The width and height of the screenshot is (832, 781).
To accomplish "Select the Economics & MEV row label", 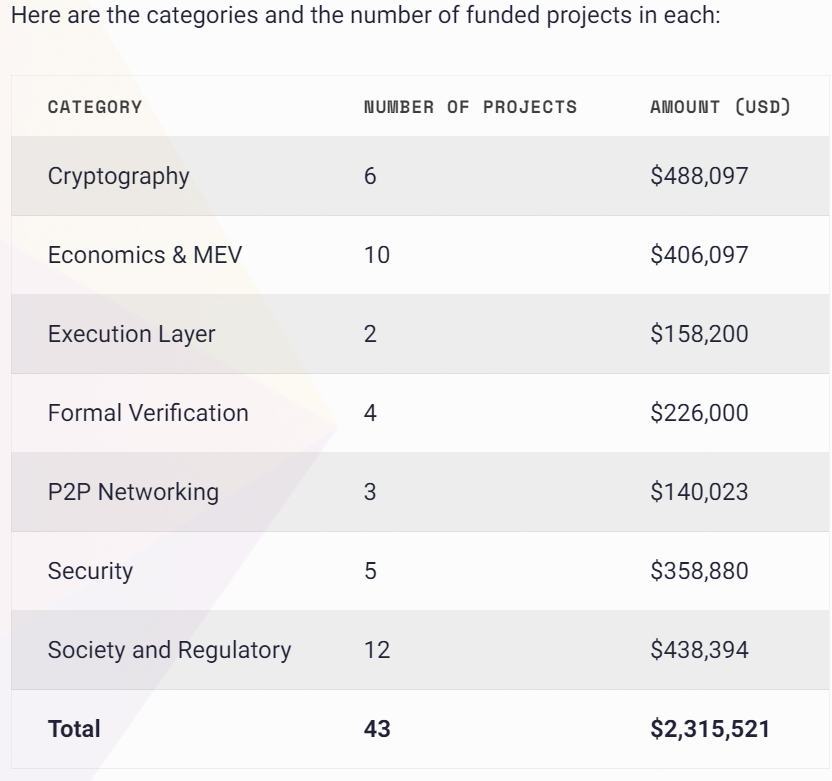I will [145, 255].
